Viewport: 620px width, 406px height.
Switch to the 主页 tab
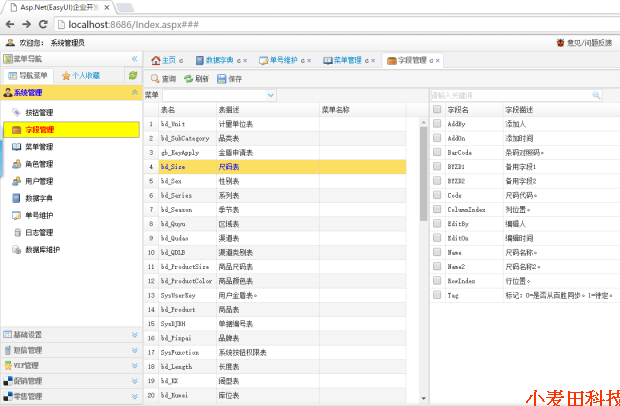click(x=167, y=60)
